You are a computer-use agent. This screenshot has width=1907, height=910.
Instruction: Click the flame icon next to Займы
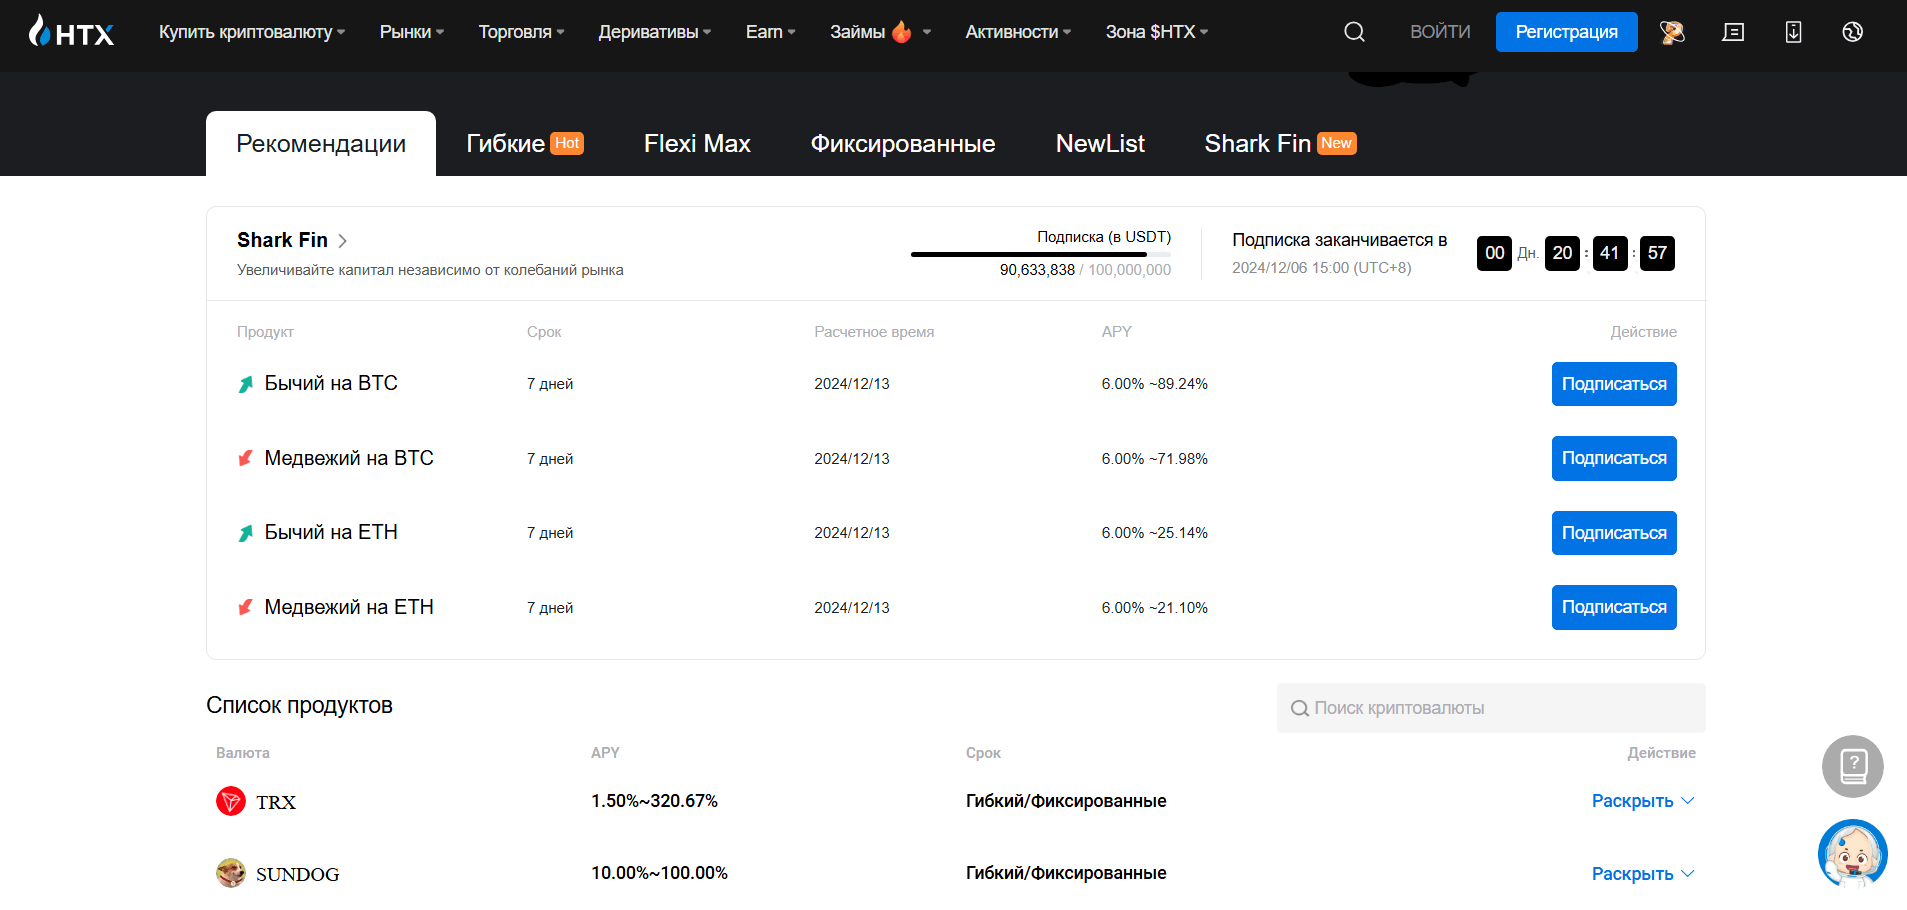pyautogui.click(x=902, y=32)
